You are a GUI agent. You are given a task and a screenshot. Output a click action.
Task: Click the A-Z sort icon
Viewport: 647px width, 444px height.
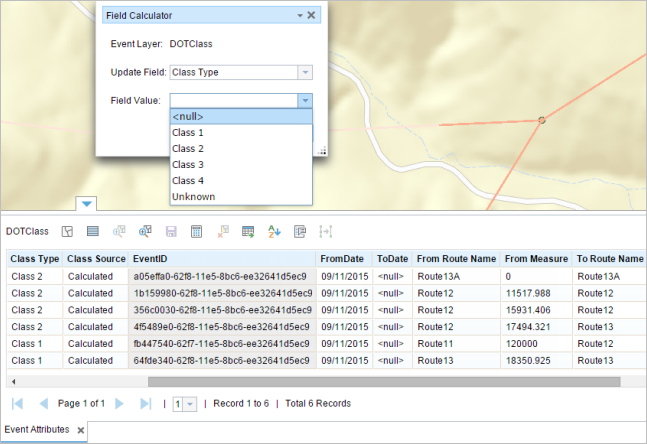[x=274, y=231]
